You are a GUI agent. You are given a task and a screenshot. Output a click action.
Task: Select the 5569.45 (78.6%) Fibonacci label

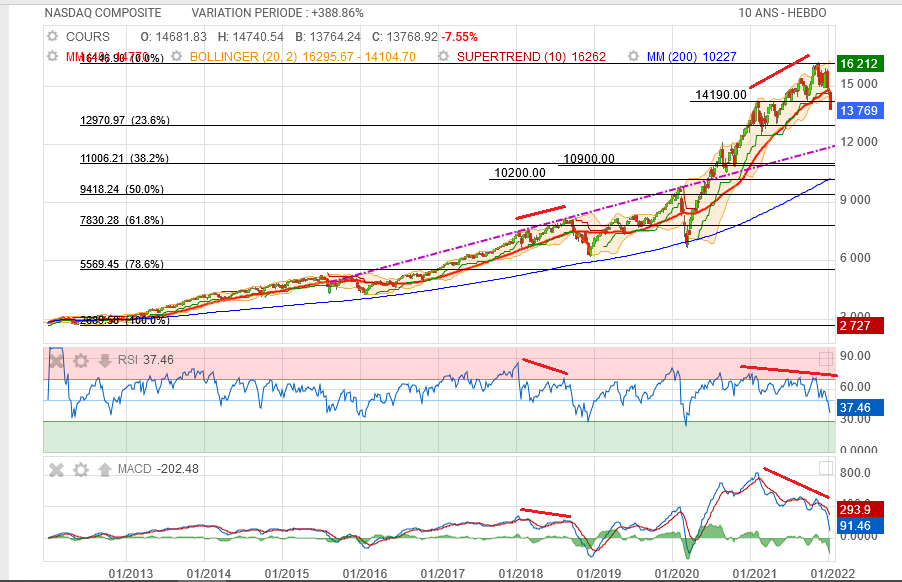pos(122,265)
